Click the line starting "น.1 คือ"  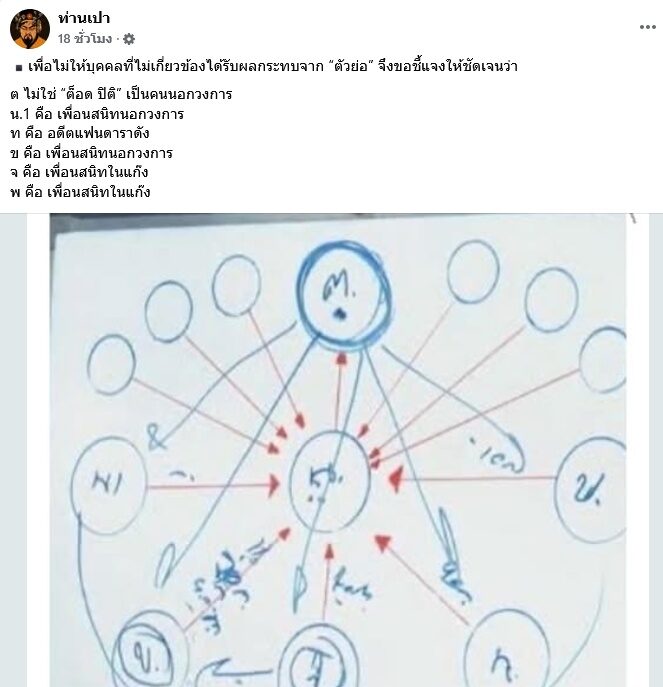[97, 114]
